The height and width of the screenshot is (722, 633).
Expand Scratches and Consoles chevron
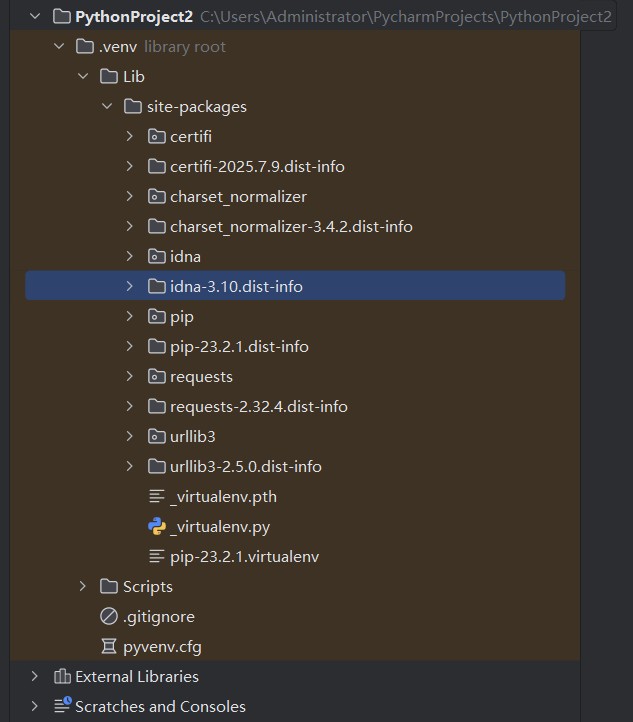pos(35,706)
